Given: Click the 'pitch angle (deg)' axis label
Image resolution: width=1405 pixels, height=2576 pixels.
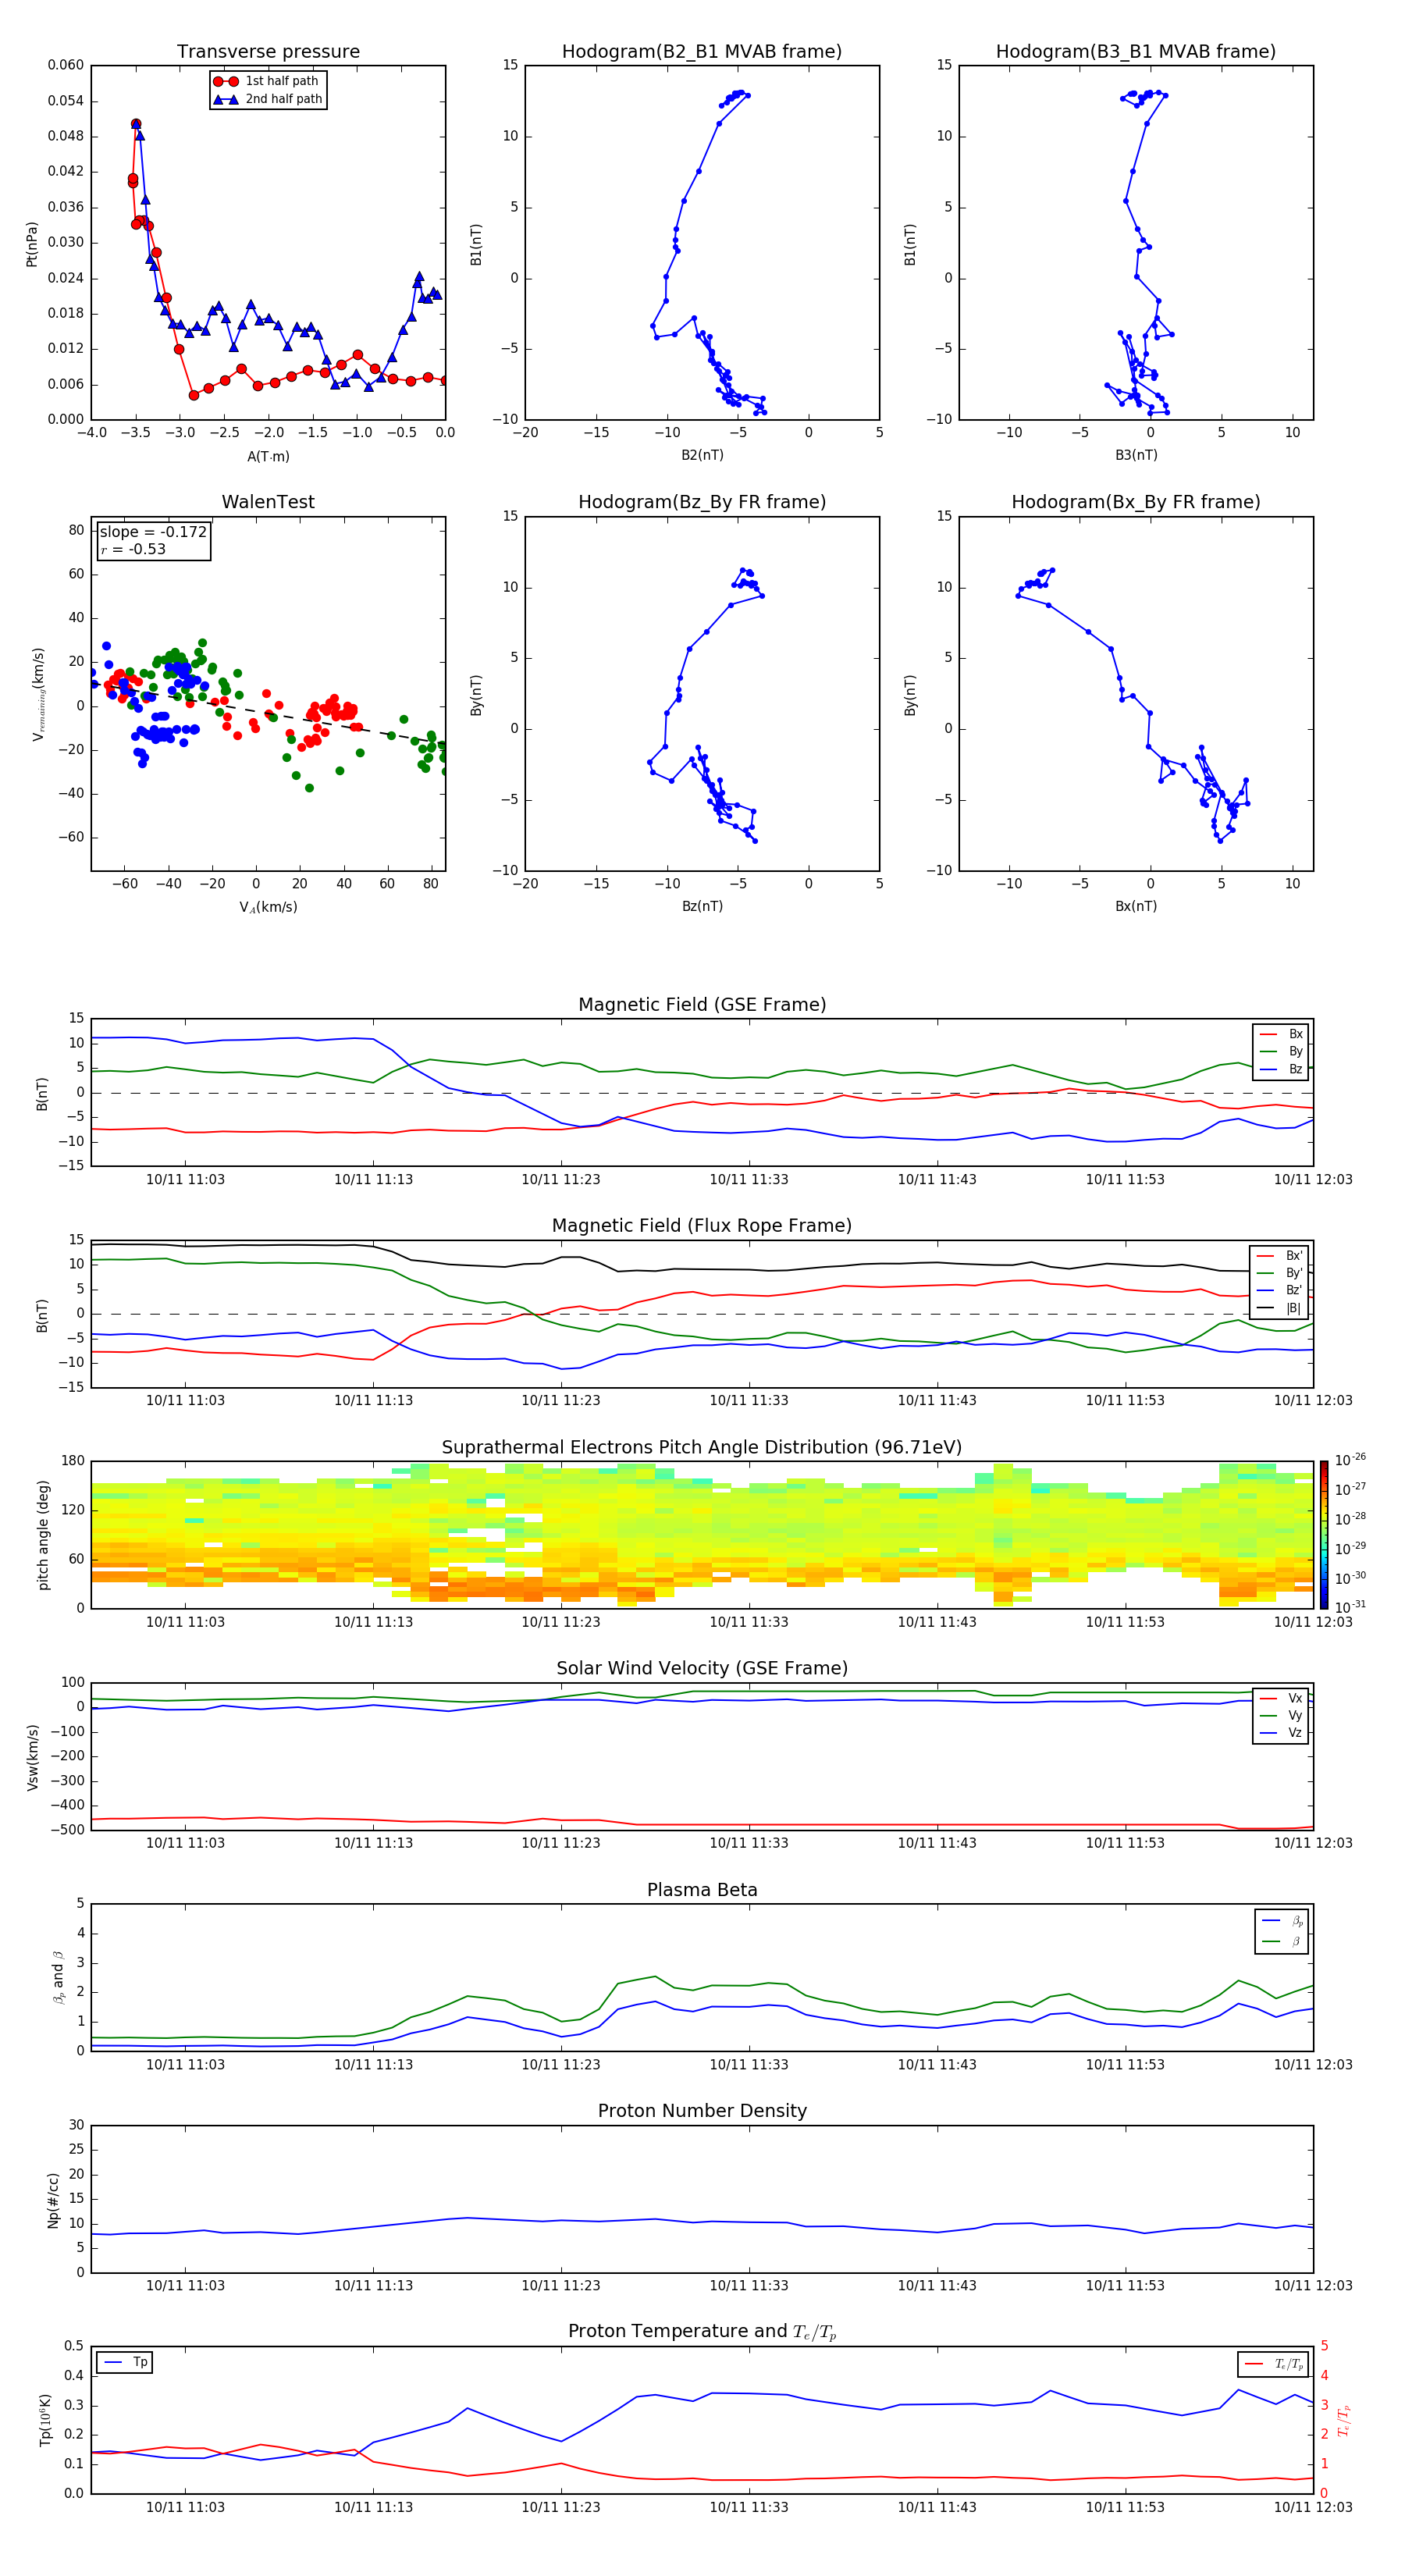Looking at the screenshot, I should pyautogui.click(x=43, y=1535).
